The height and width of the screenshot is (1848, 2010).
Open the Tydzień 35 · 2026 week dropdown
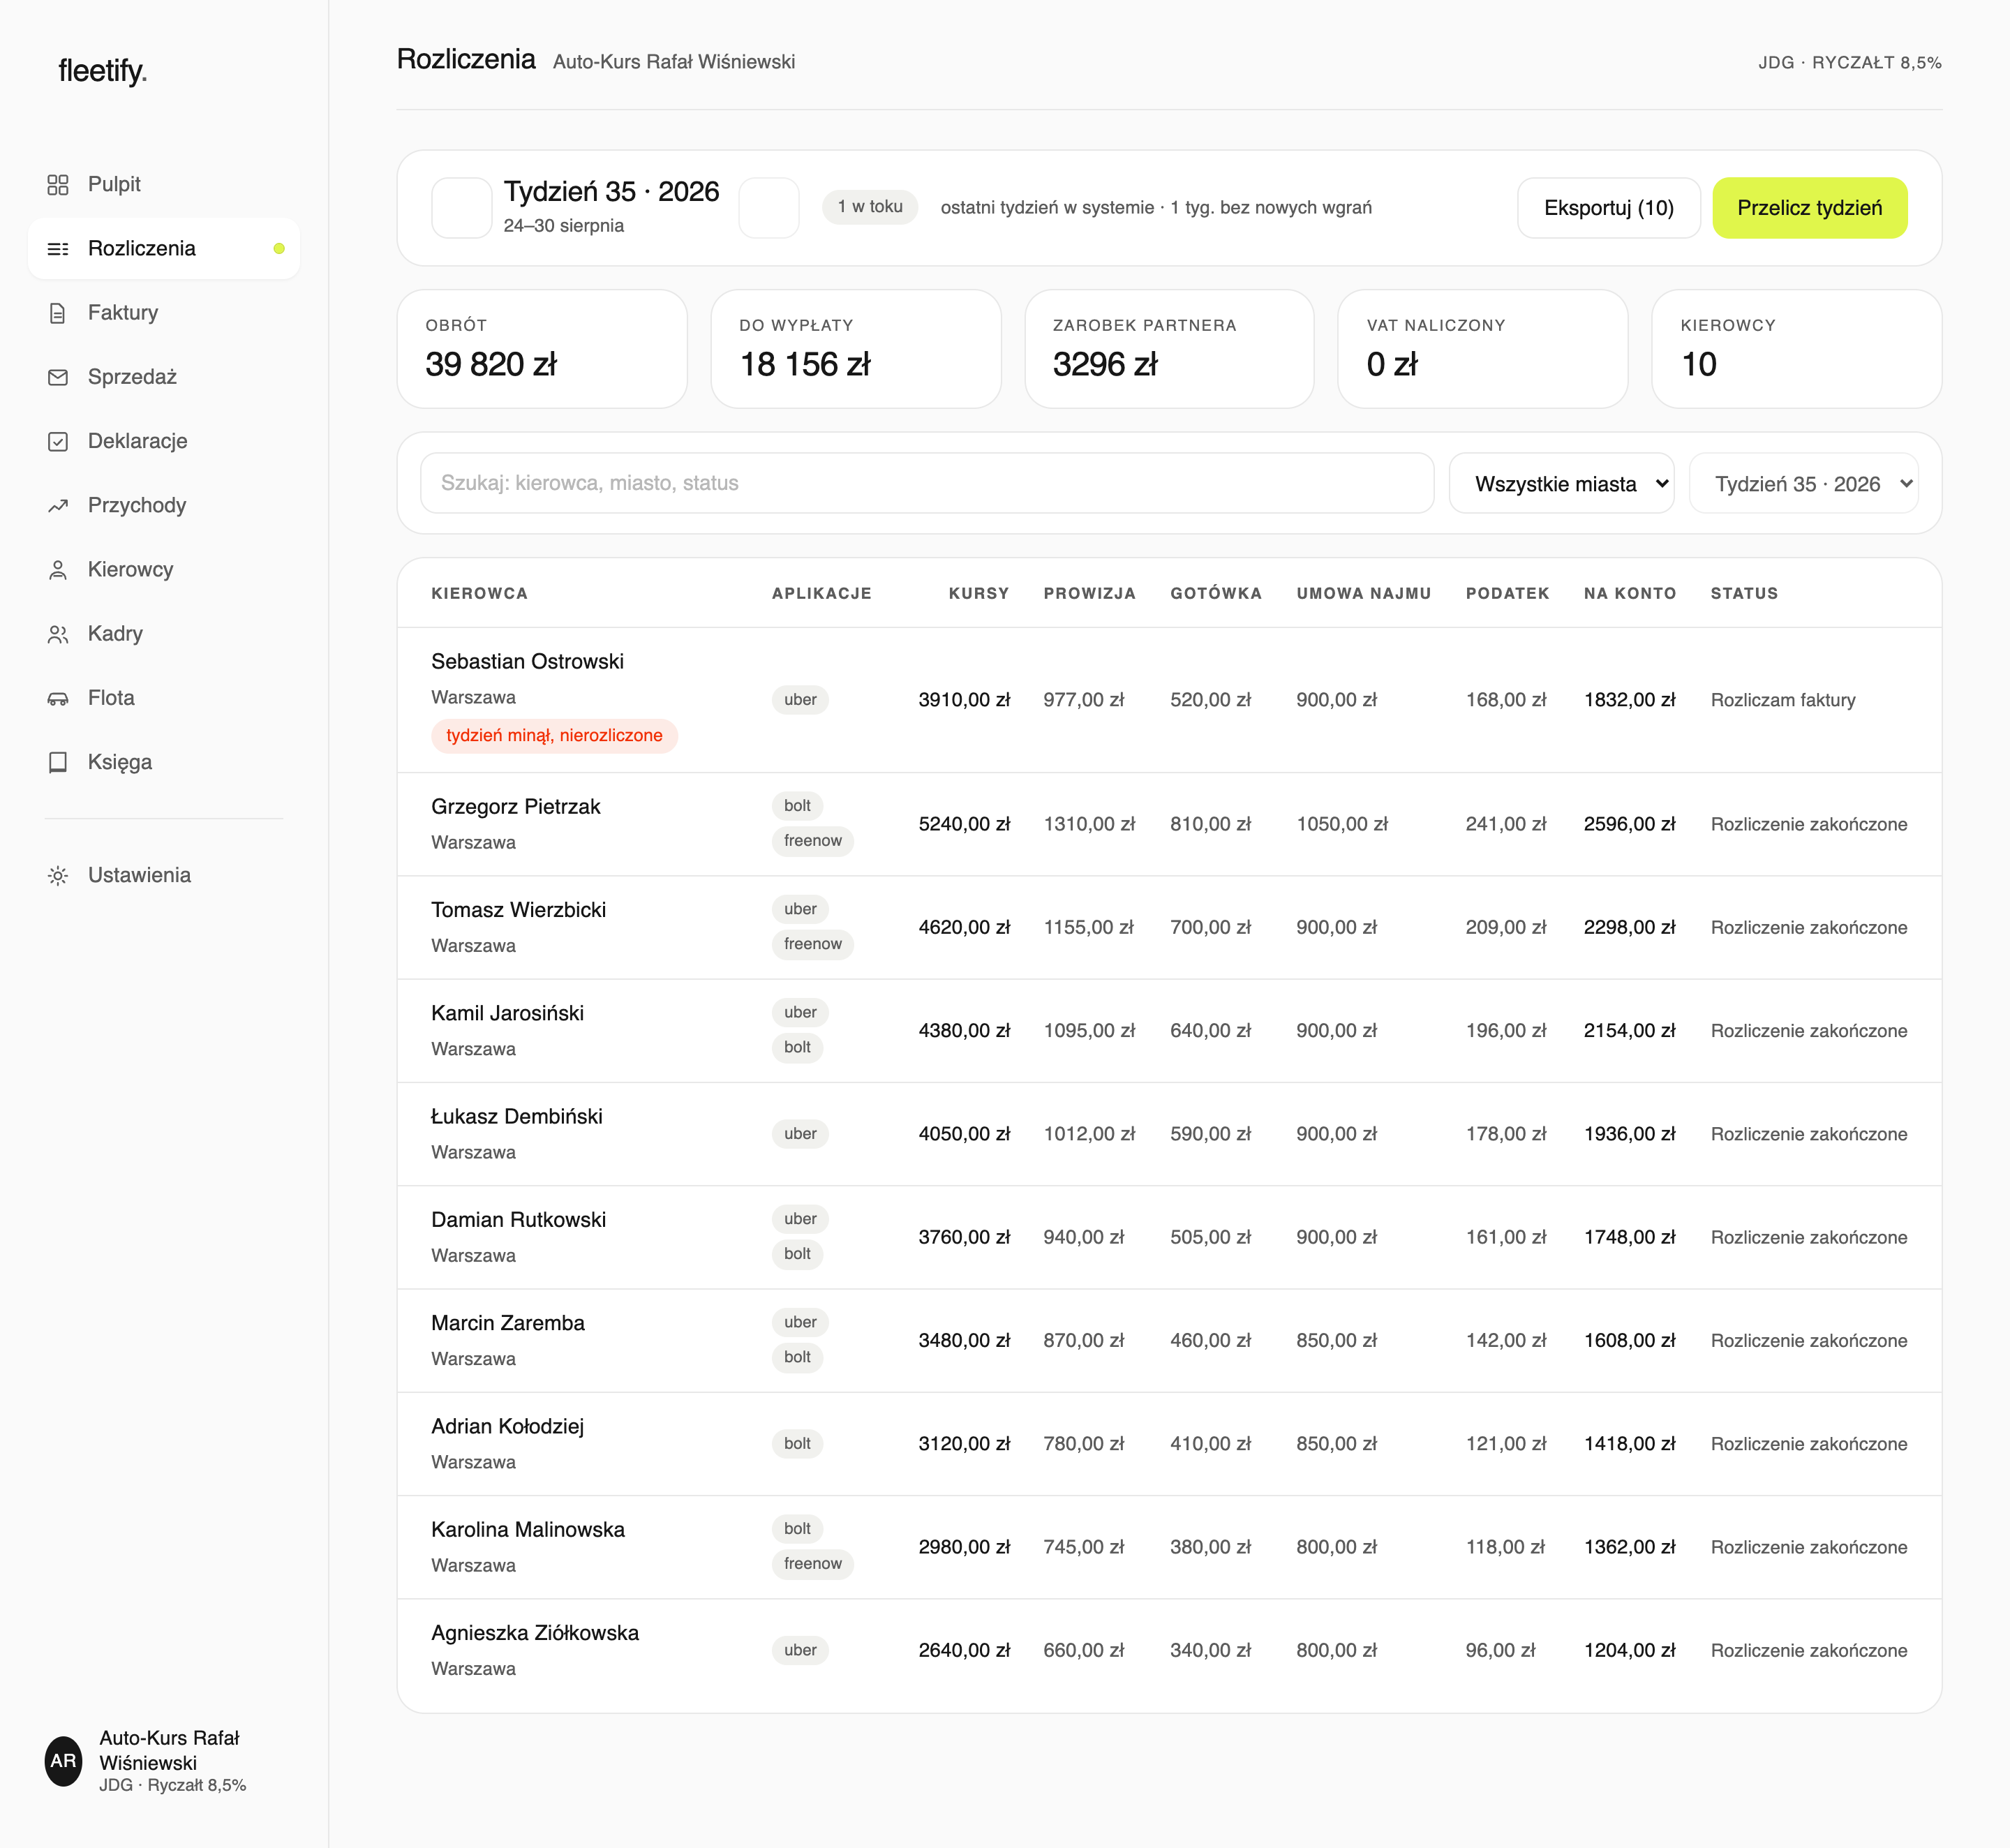[1804, 484]
